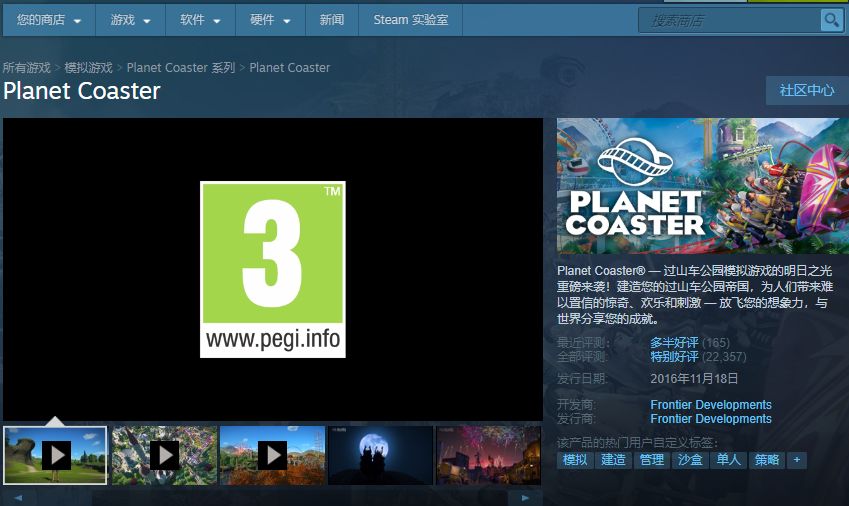Click the 所有游戏 breadcrumb link
This screenshot has height=506, width=849.
point(27,68)
